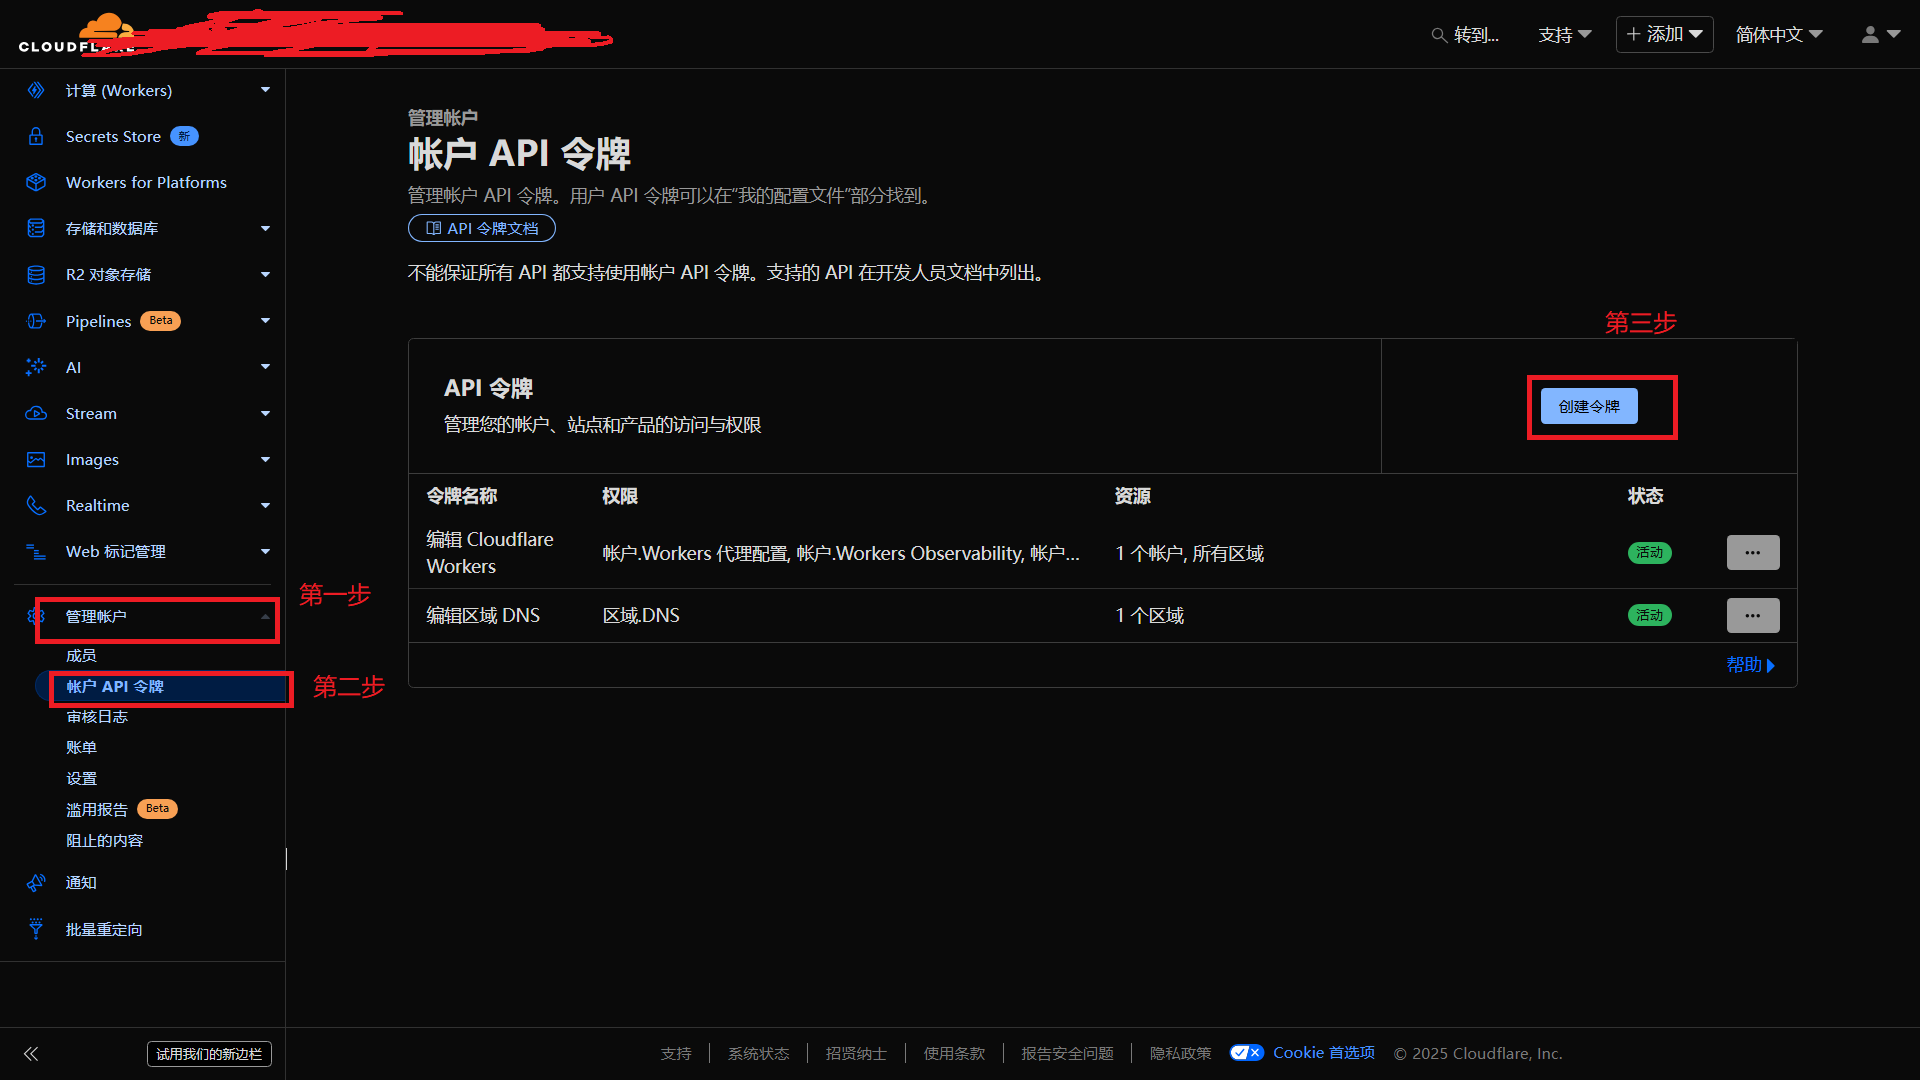This screenshot has height=1080, width=1920.
Task: Select 成员 under manage account
Action: tap(81, 655)
